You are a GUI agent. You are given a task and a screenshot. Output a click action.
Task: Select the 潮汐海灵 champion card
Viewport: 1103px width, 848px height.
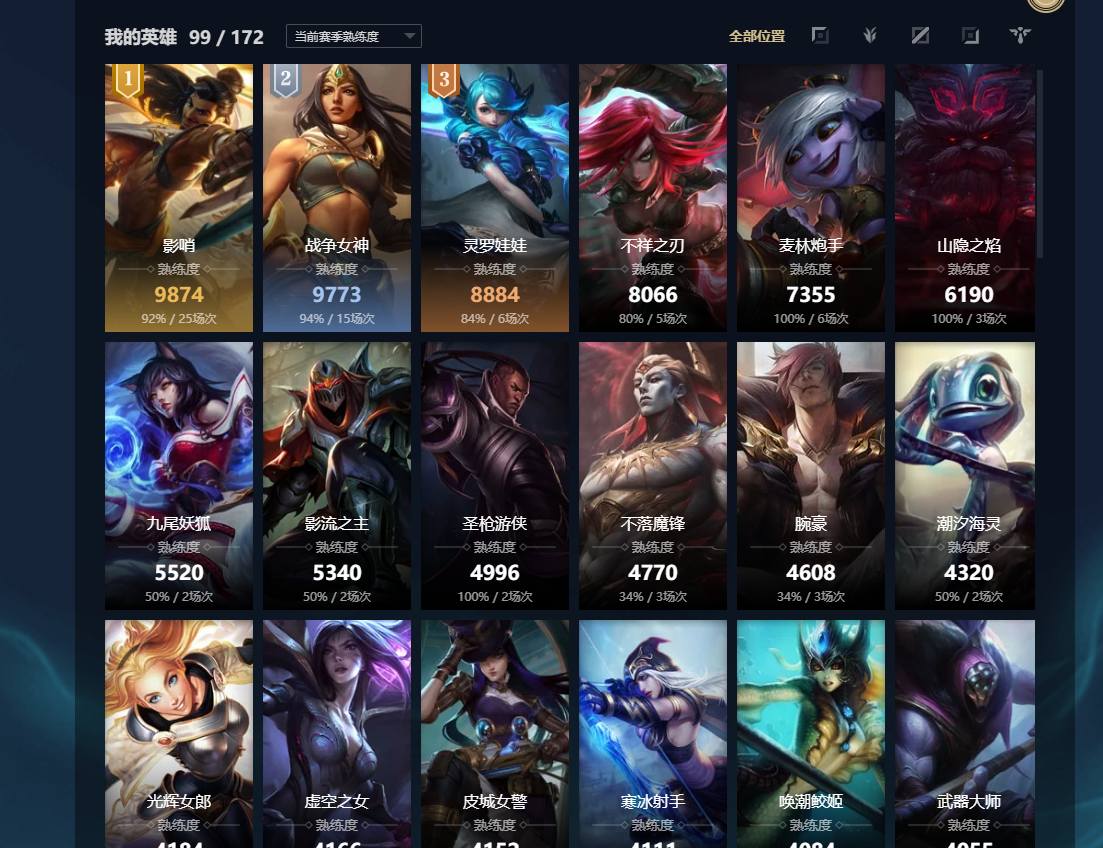tap(965, 476)
